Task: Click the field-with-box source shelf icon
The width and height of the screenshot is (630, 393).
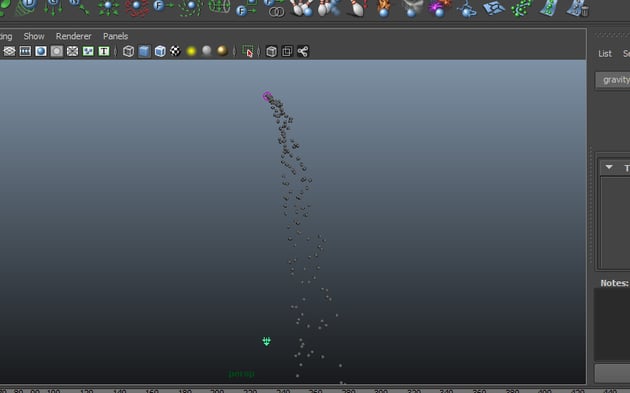Action: pyautogui.click(x=246, y=8)
